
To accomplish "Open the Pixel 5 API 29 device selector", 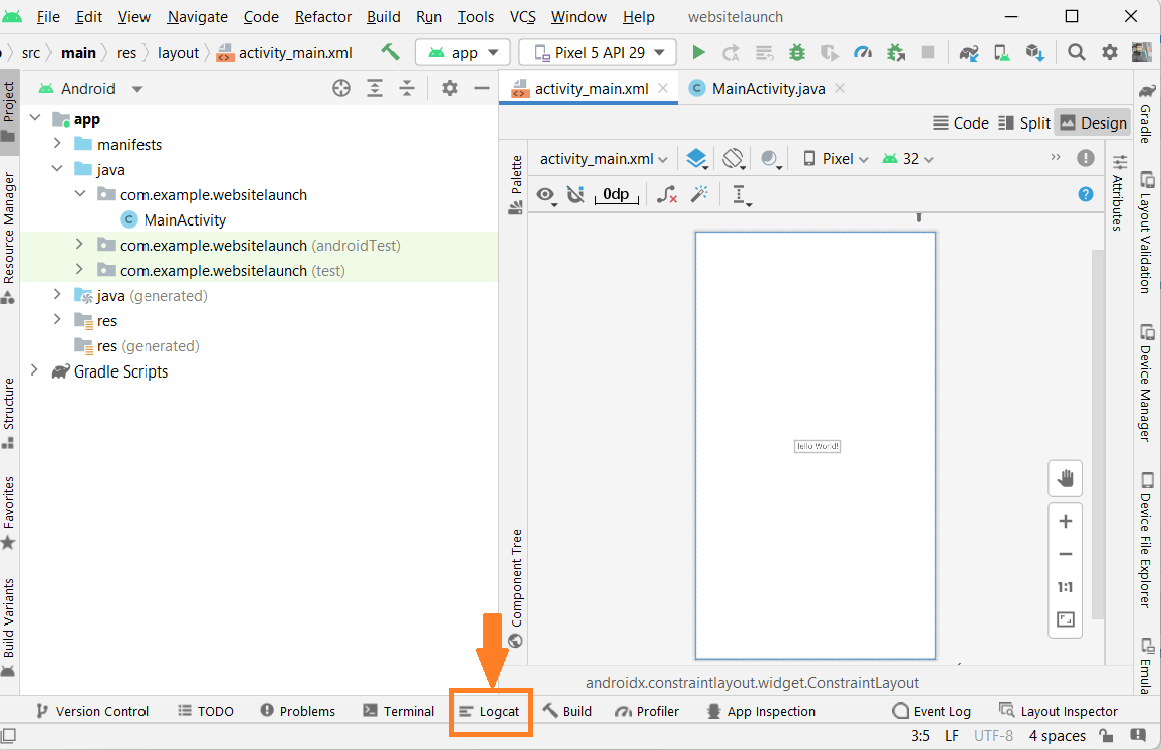I will click(x=597, y=51).
